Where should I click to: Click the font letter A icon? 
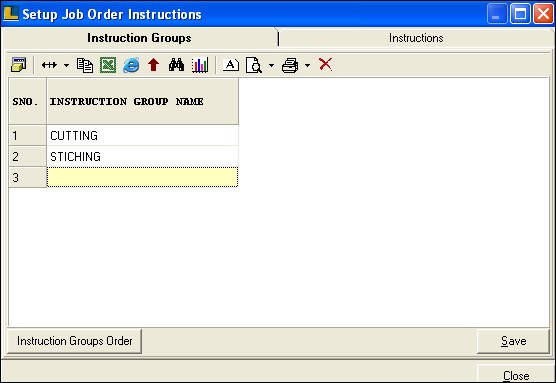point(230,65)
